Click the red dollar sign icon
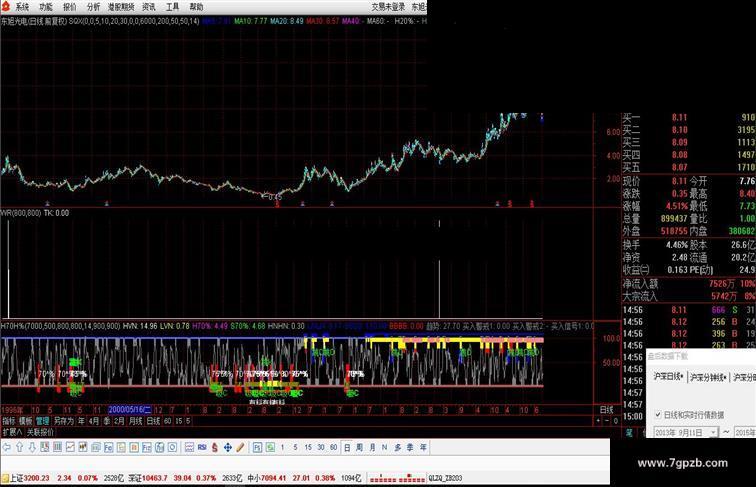The image size is (756, 487). [215, 447]
